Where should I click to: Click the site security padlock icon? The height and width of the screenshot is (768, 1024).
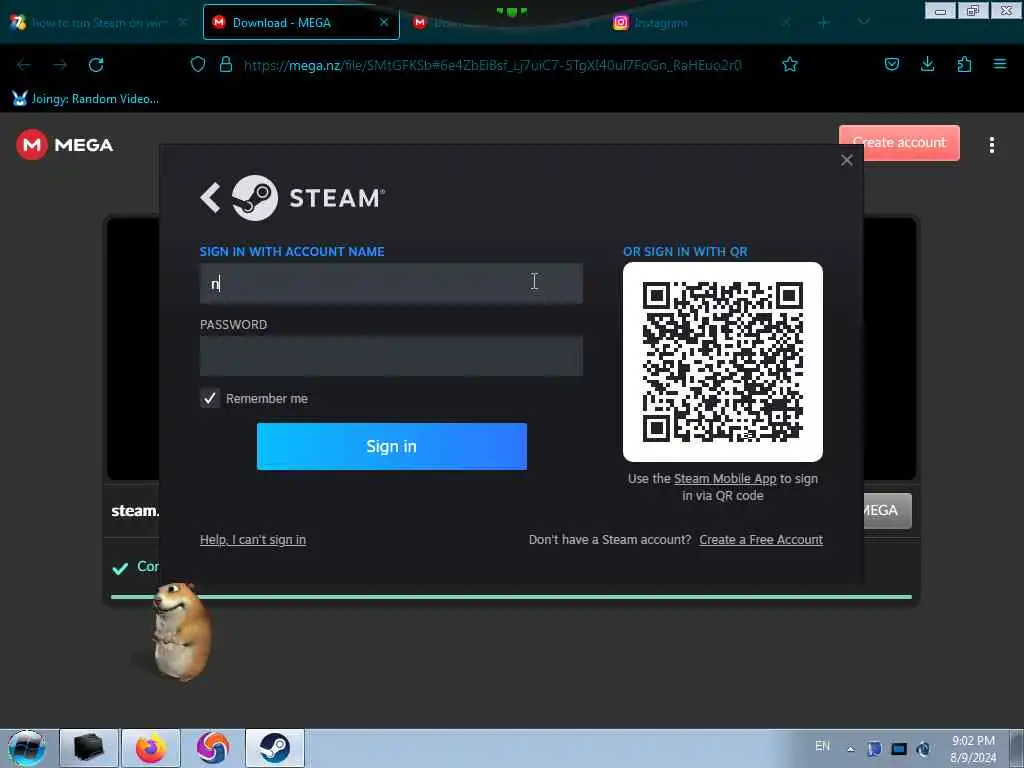click(226, 65)
